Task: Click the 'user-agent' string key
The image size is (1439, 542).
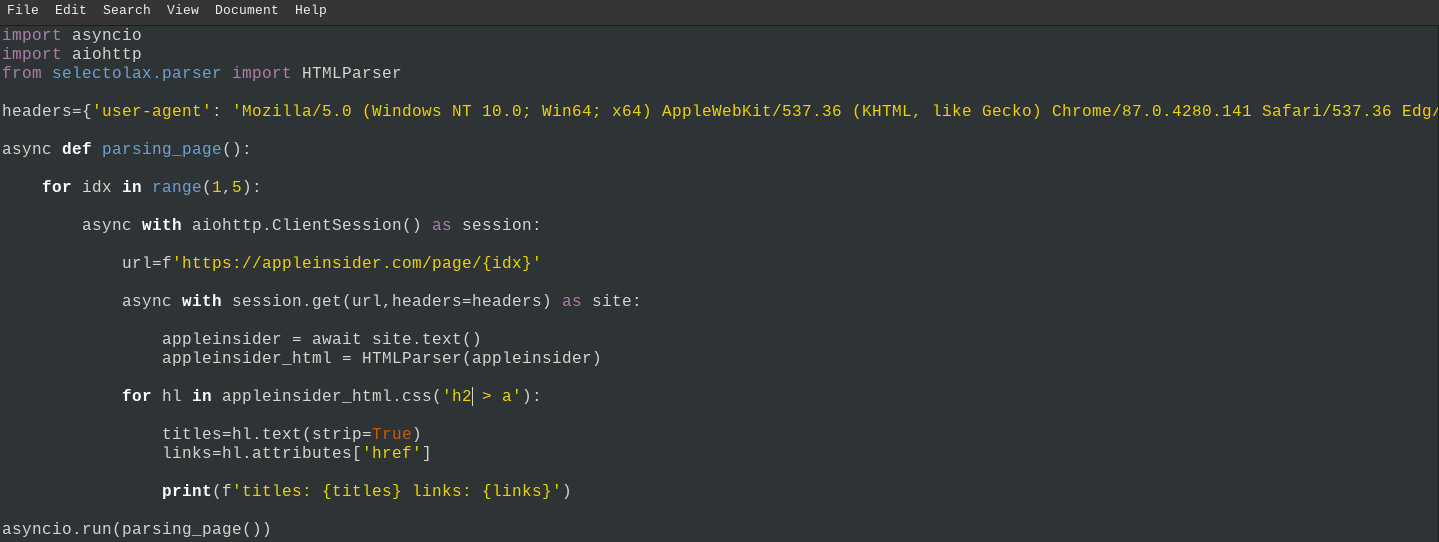Action: 152,112
